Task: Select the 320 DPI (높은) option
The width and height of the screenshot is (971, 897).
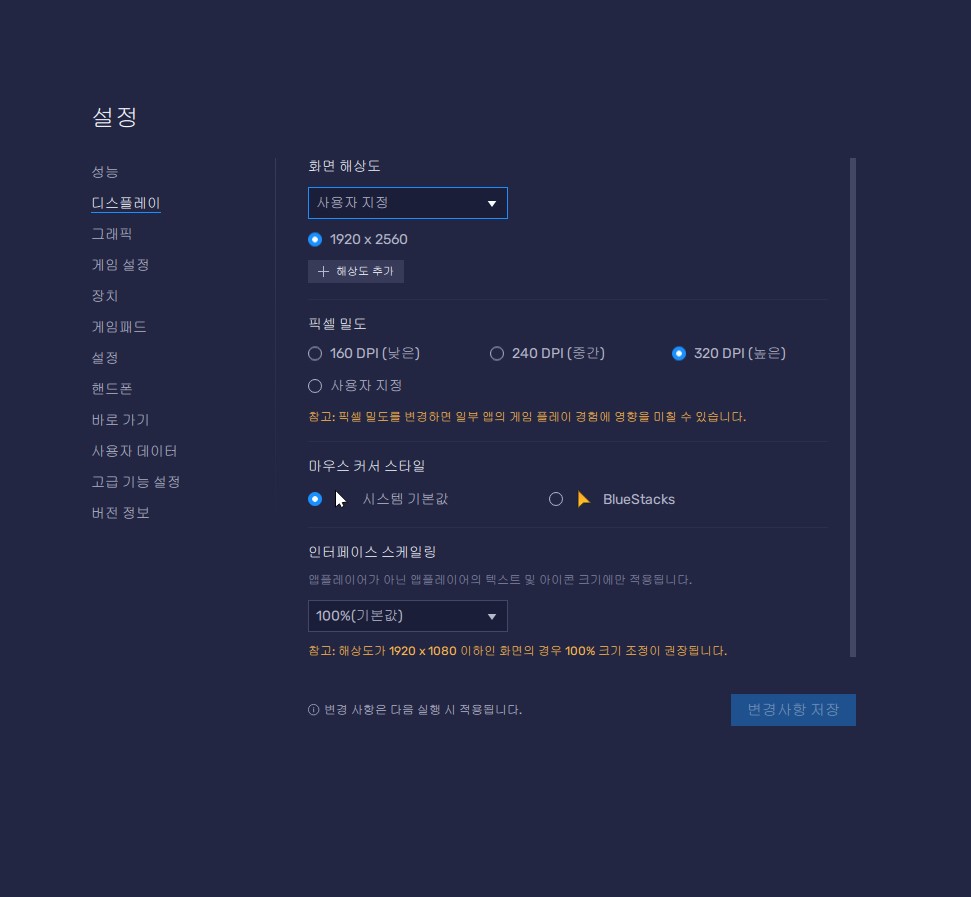Action: click(x=679, y=353)
